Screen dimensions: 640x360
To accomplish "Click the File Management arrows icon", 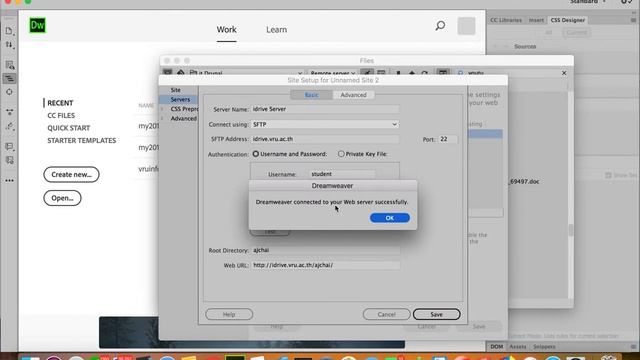I will point(9,44).
